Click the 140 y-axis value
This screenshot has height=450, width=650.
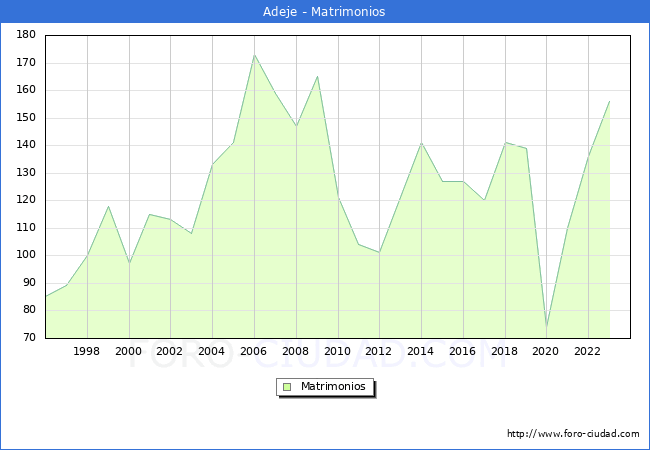click(x=26, y=145)
